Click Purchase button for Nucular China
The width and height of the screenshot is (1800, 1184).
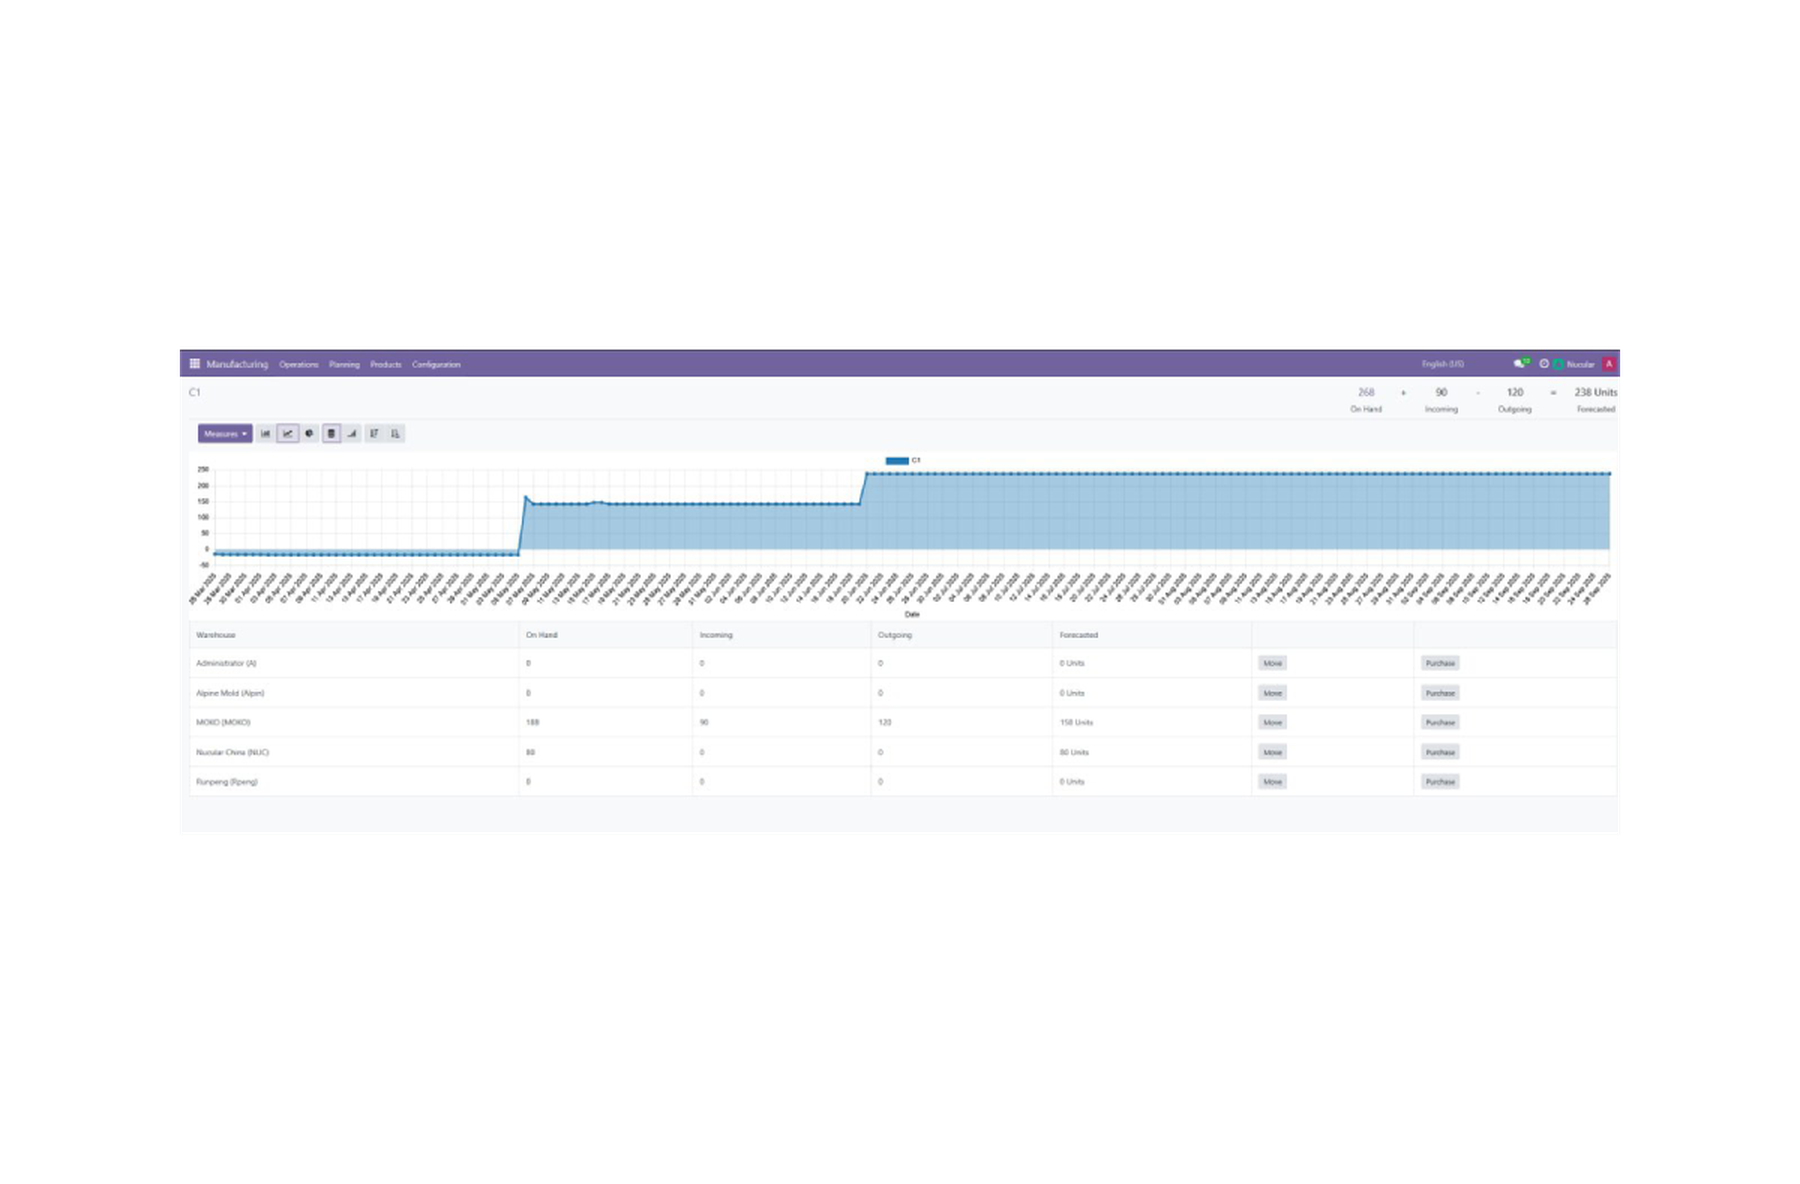[1440, 752]
